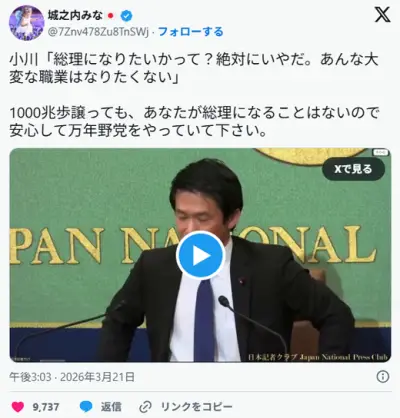Click the chain link copy icon
The width and height of the screenshot is (400, 418).
coord(145,407)
